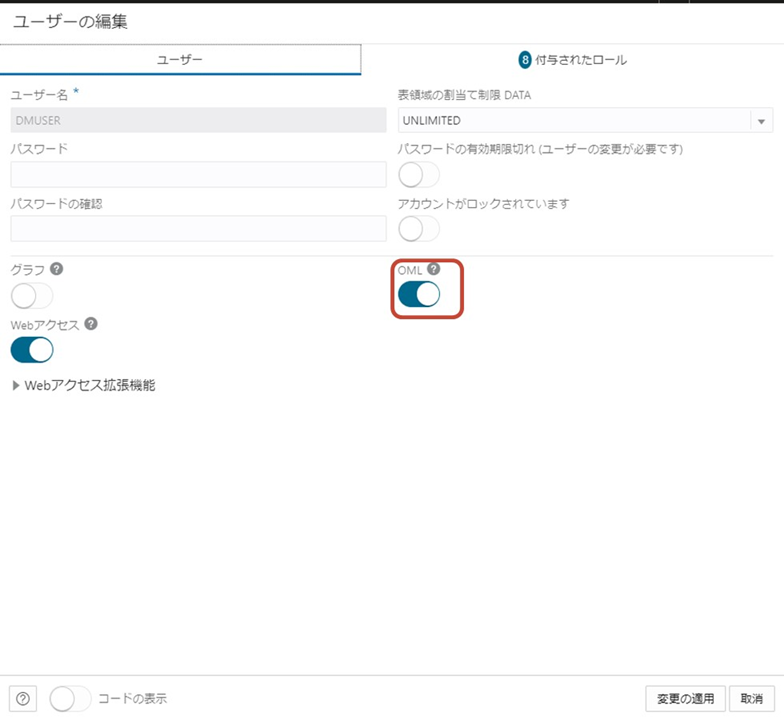
Task: Click the 変更の適用 button
Action: 685,698
